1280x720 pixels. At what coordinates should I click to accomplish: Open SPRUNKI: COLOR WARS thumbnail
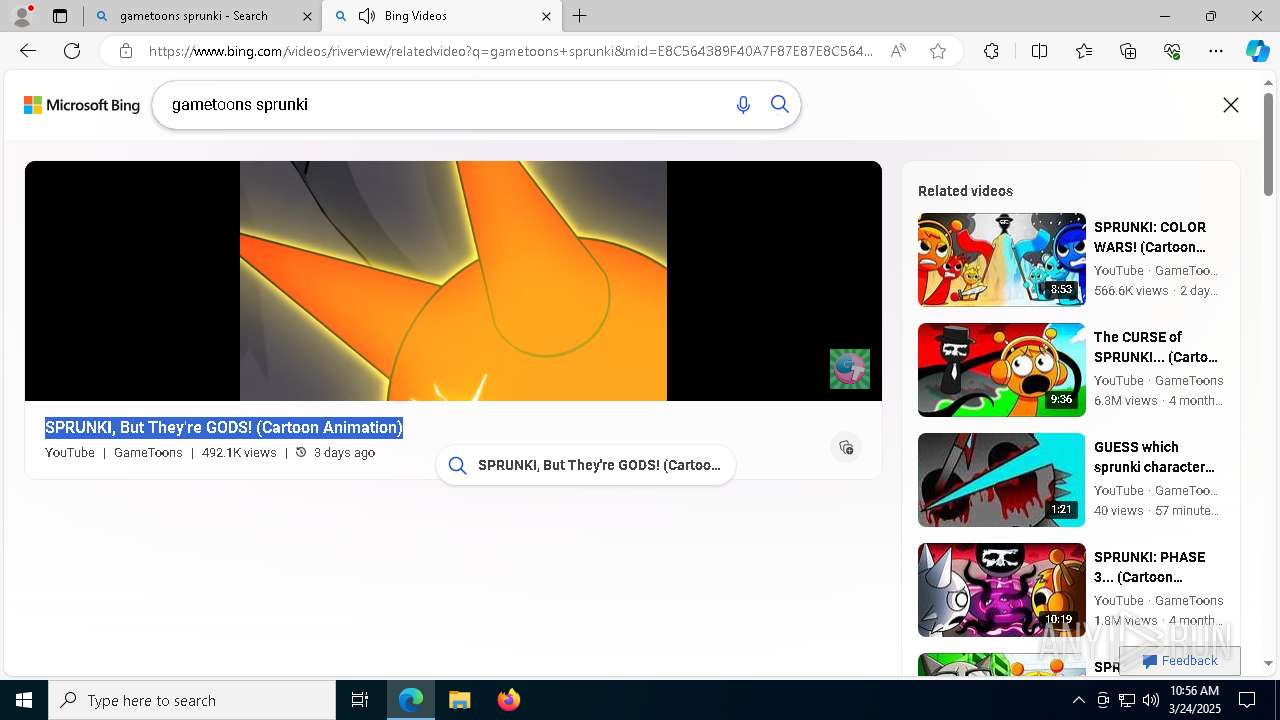(1002, 260)
